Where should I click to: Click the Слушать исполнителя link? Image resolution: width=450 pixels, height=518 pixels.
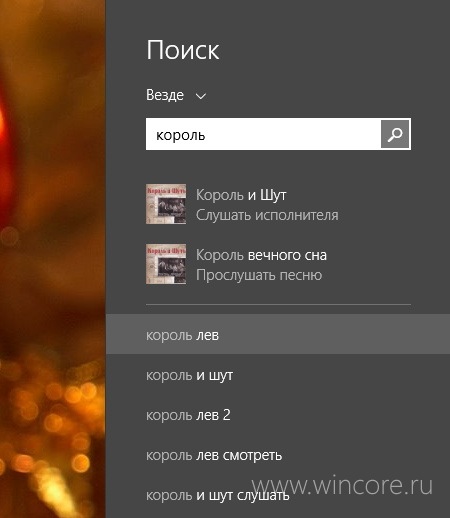267,215
